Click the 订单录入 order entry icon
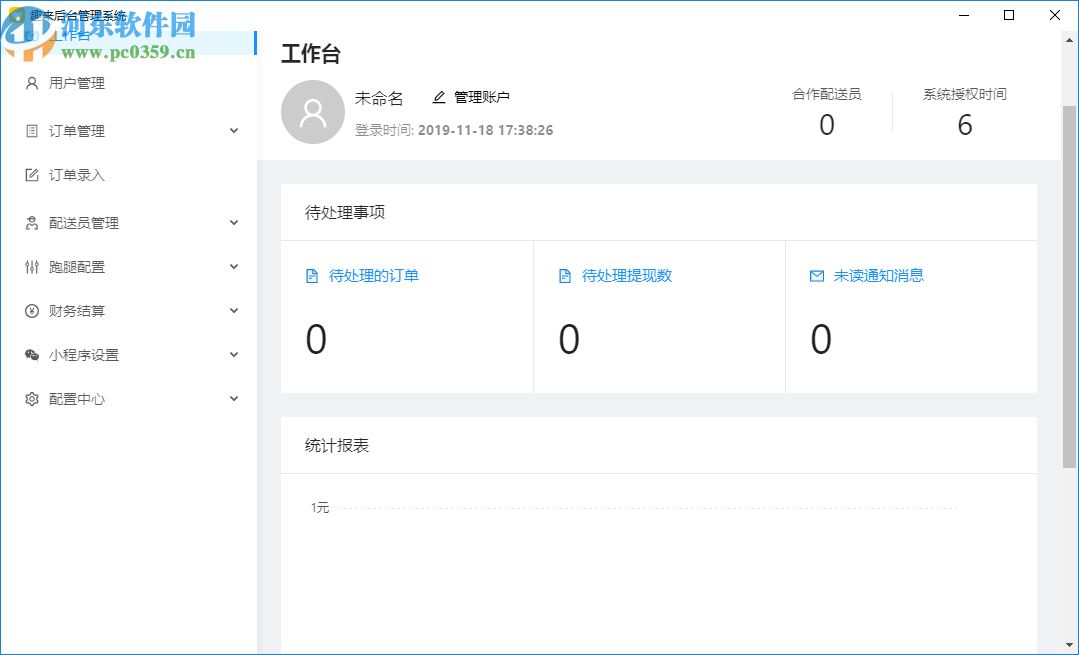 [30, 174]
